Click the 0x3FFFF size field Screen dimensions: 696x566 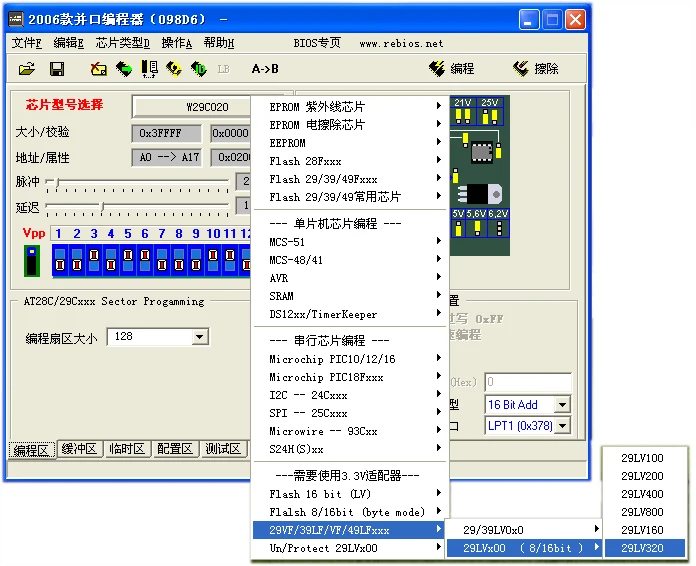pos(166,133)
